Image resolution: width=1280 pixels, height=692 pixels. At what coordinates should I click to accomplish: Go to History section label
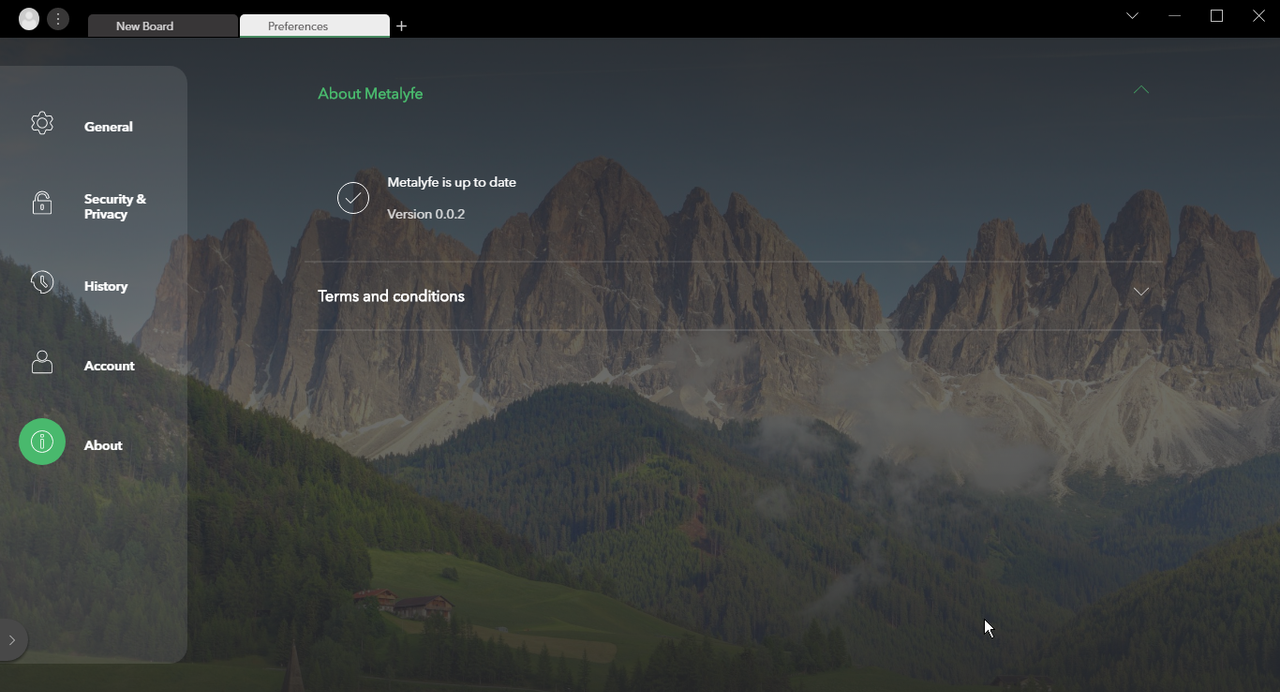point(106,286)
